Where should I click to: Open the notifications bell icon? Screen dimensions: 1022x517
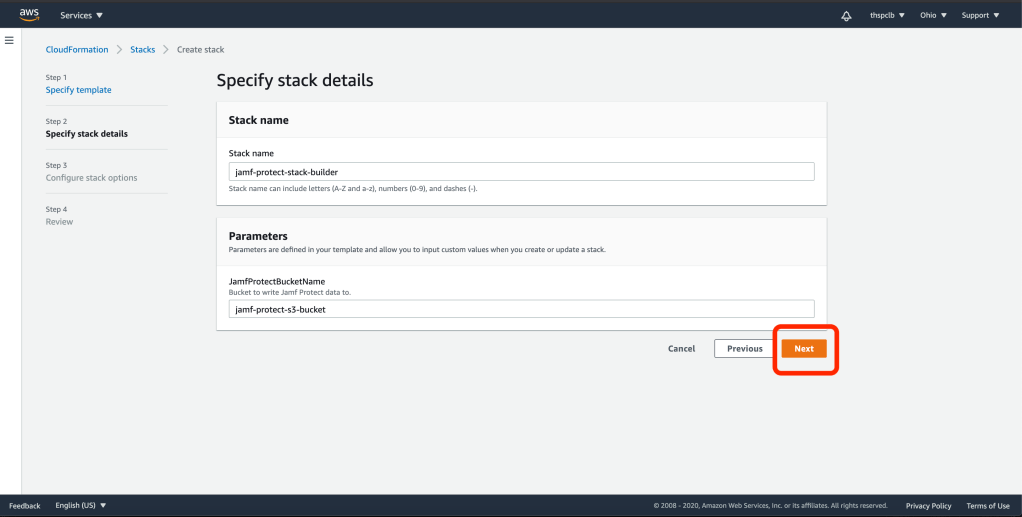tap(846, 16)
